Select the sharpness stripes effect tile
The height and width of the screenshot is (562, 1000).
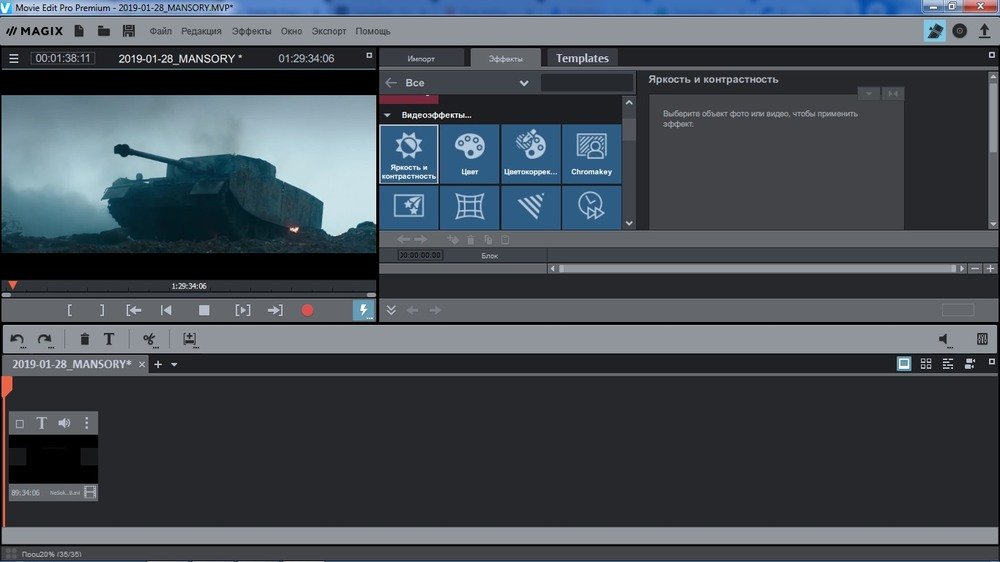click(531, 207)
